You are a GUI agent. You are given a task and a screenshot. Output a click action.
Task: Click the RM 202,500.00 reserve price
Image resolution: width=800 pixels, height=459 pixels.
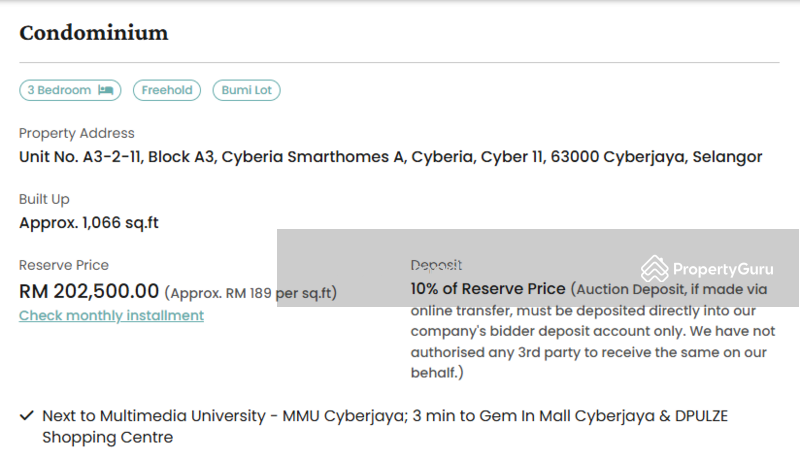[x=89, y=291]
